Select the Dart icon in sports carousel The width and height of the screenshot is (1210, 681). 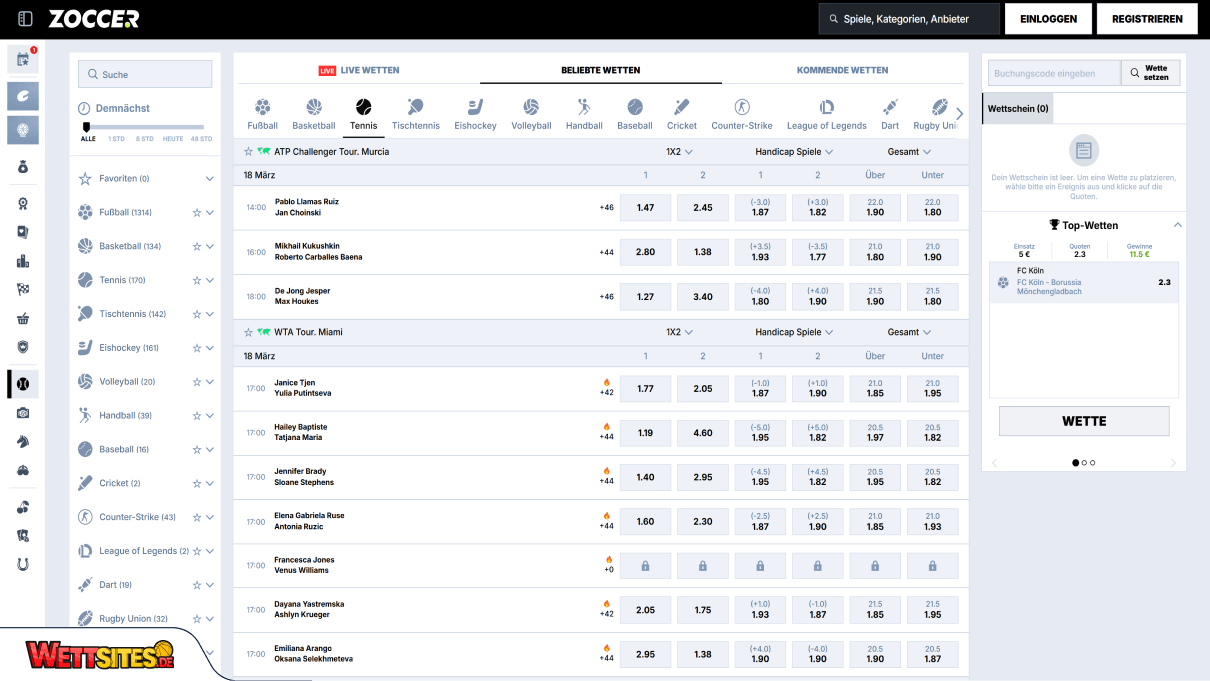click(890, 108)
